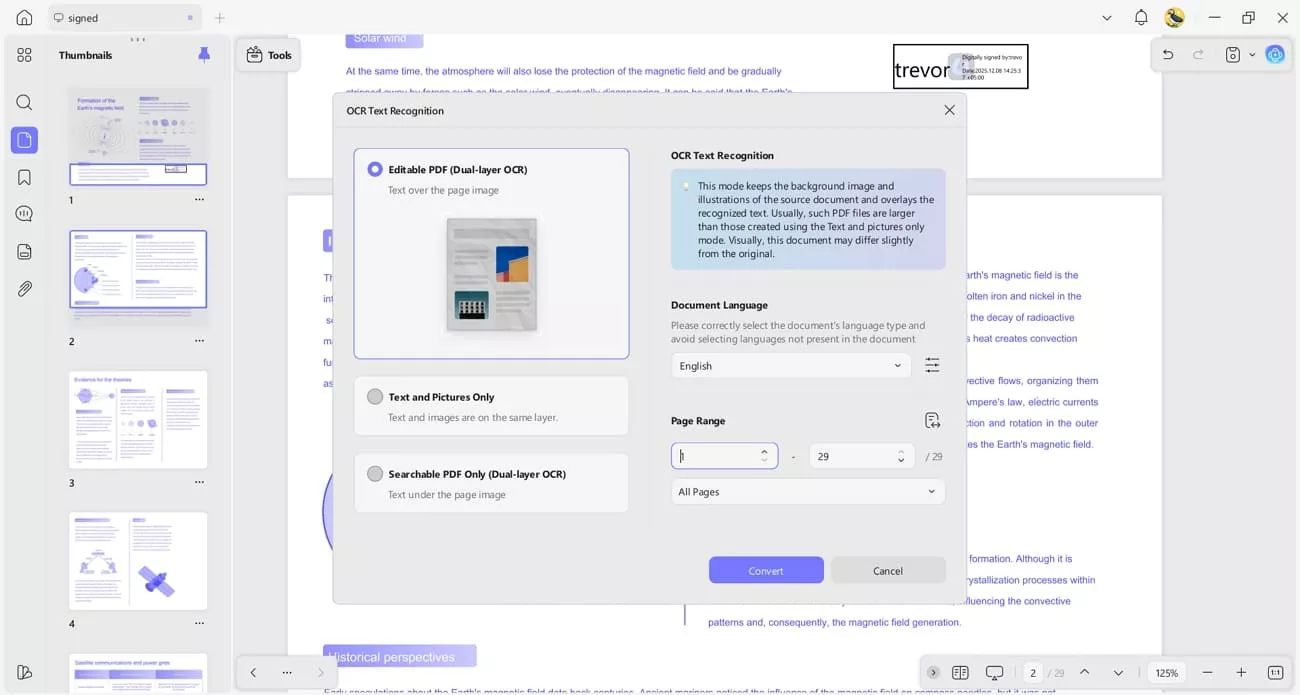Select Editable PDF (Dual-layer OCR) option

[375, 170]
